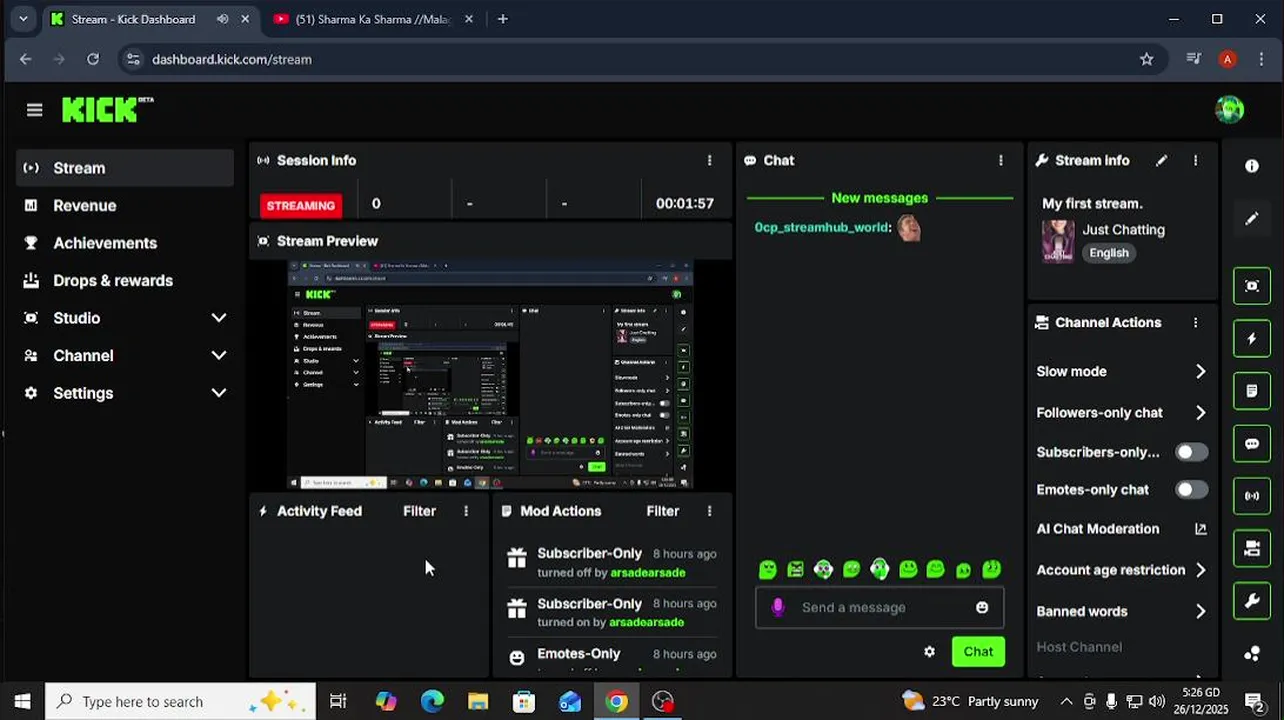Insert the last green emote in the row
The height and width of the screenshot is (720, 1284).
pyautogui.click(x=991, y=569)
